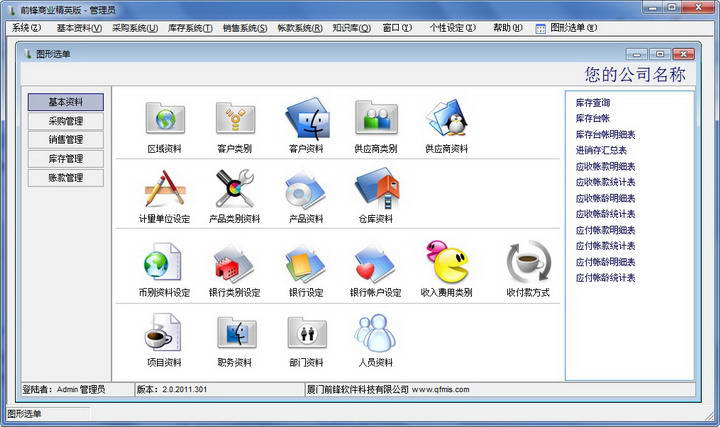The width and height of the screenshot is (720, 427).
Task: Open the 项目资料 coffee document icon
Action: point(163,333)
